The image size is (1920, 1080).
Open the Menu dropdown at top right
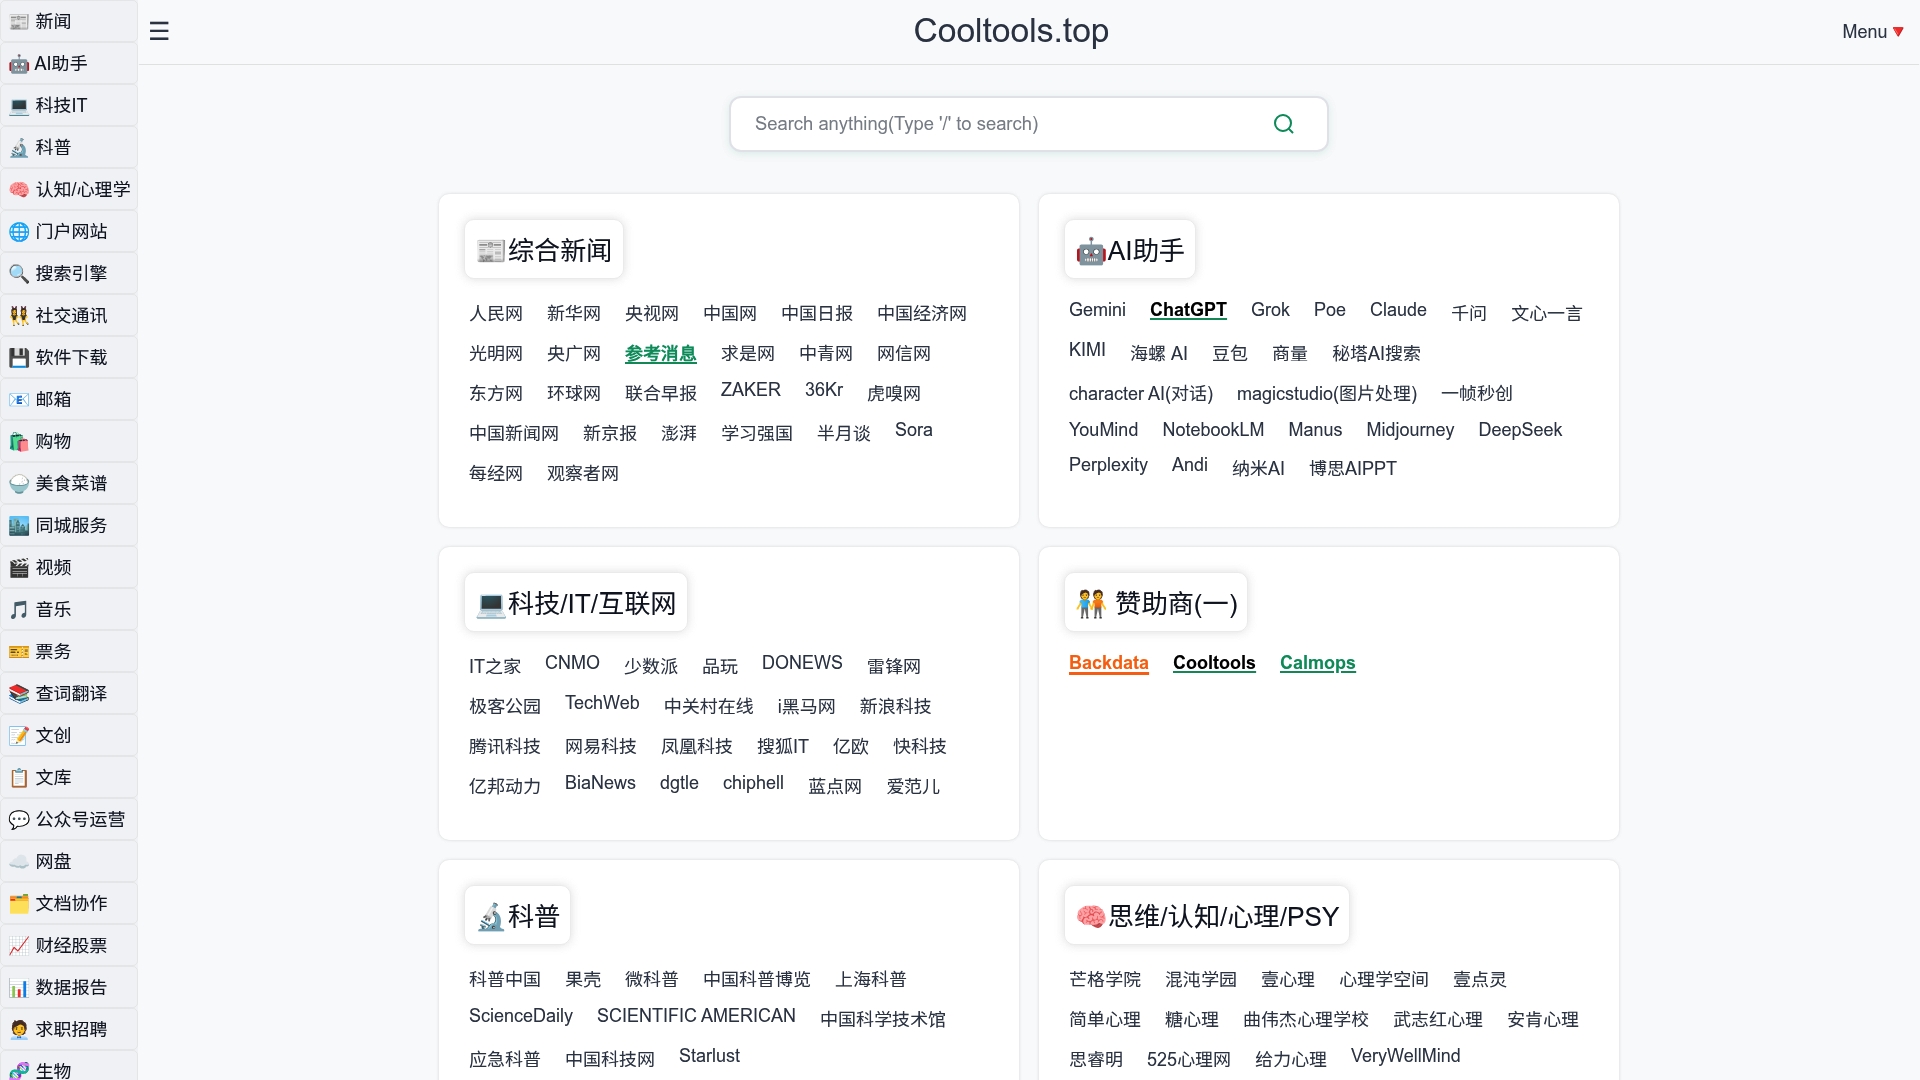(1872, 31)
